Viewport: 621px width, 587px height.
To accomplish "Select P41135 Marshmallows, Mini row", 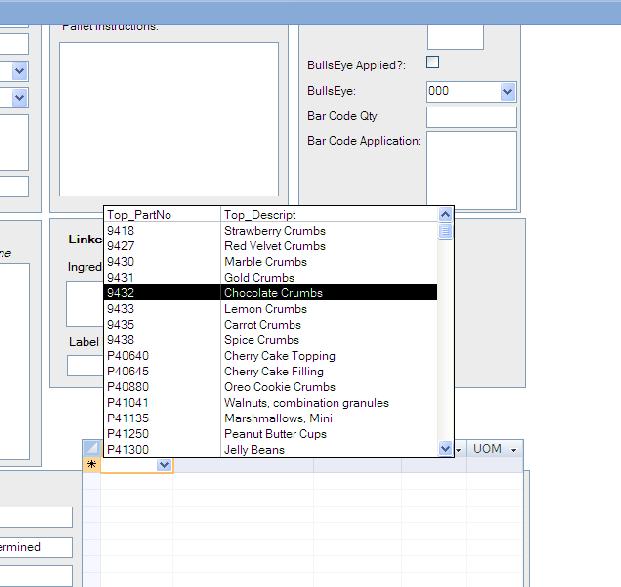I will coord(270,418).
